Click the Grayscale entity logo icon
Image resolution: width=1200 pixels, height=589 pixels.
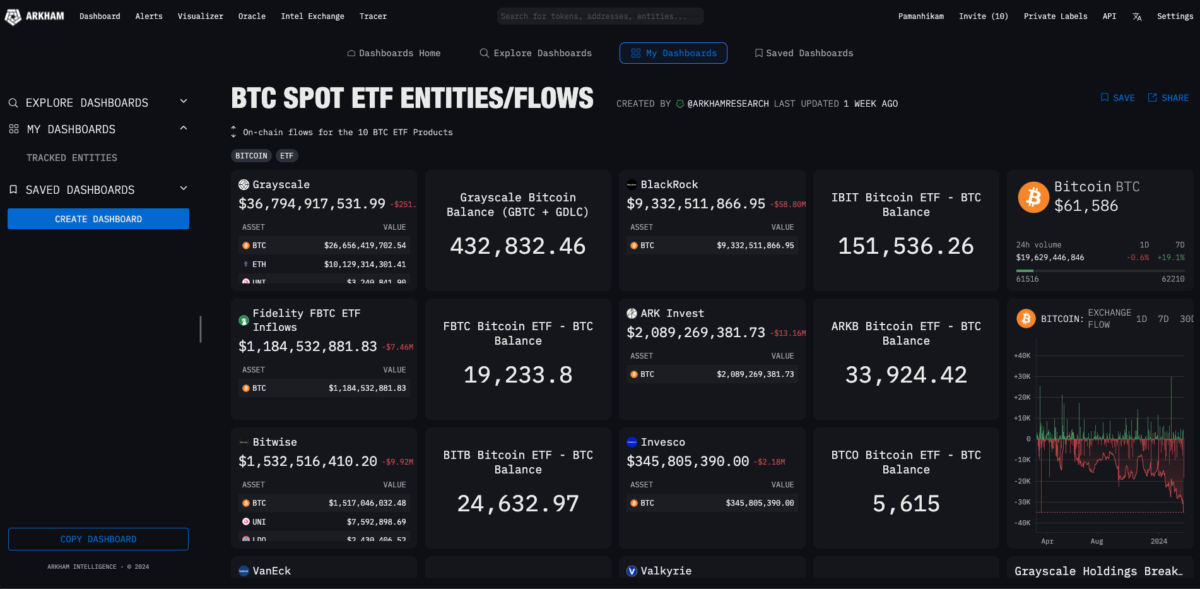click(243, 185)
